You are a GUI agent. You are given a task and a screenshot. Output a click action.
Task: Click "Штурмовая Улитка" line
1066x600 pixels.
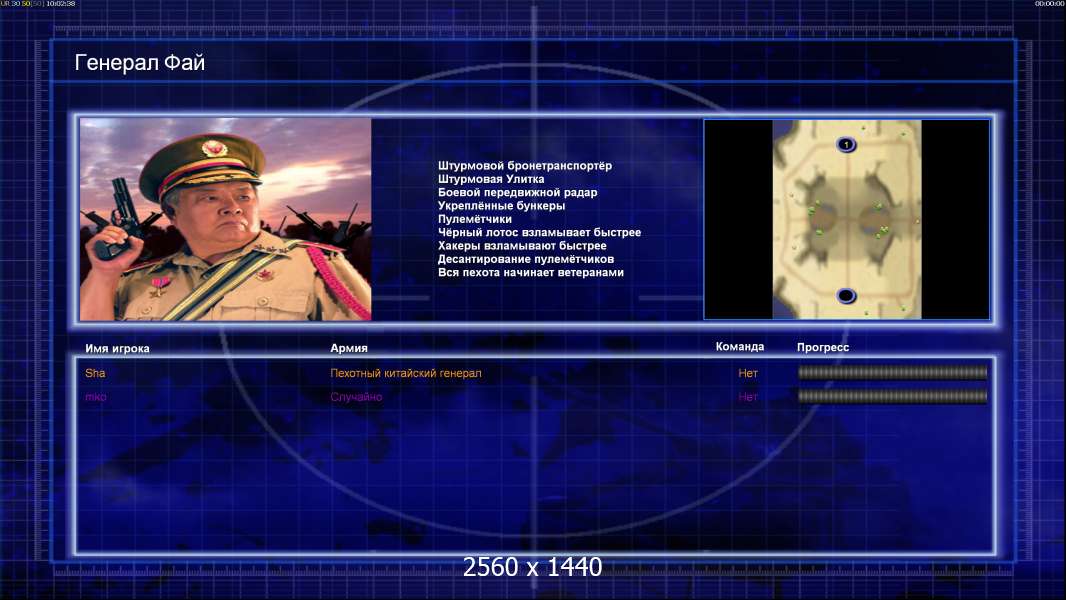[491, 179]
